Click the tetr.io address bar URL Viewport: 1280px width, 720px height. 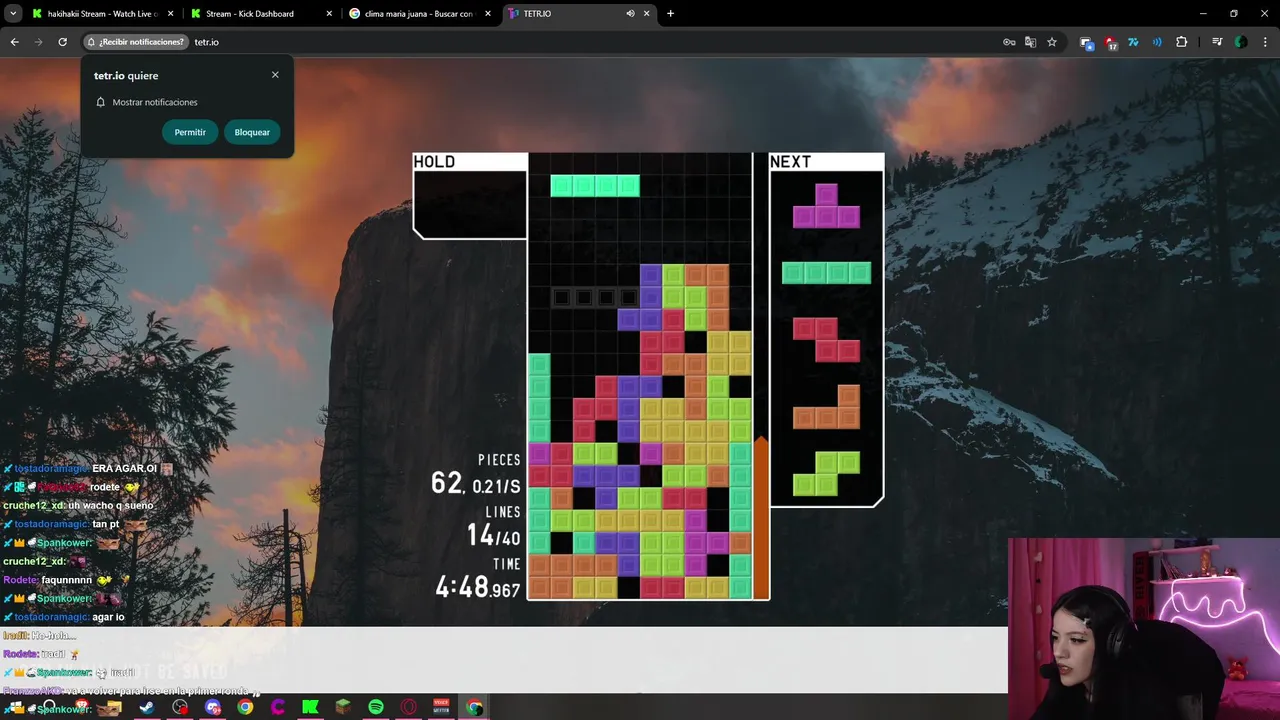(x=207, y=42)
